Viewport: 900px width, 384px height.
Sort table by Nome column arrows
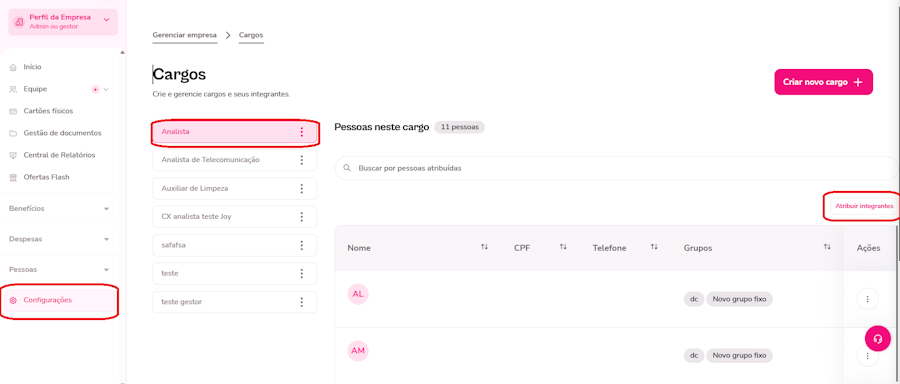[x=484, y=247]
